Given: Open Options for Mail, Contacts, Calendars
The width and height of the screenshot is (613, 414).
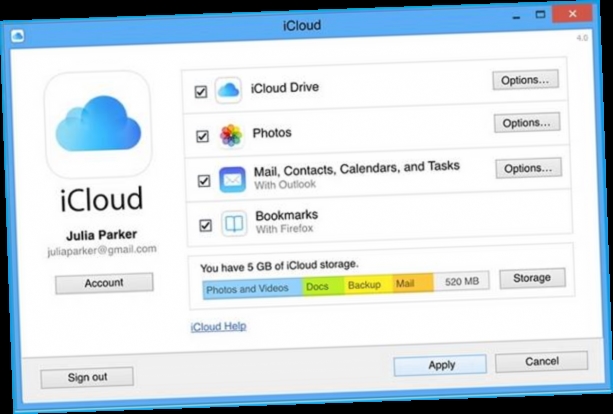Looking at the screenshot, I should pos(529,168).
